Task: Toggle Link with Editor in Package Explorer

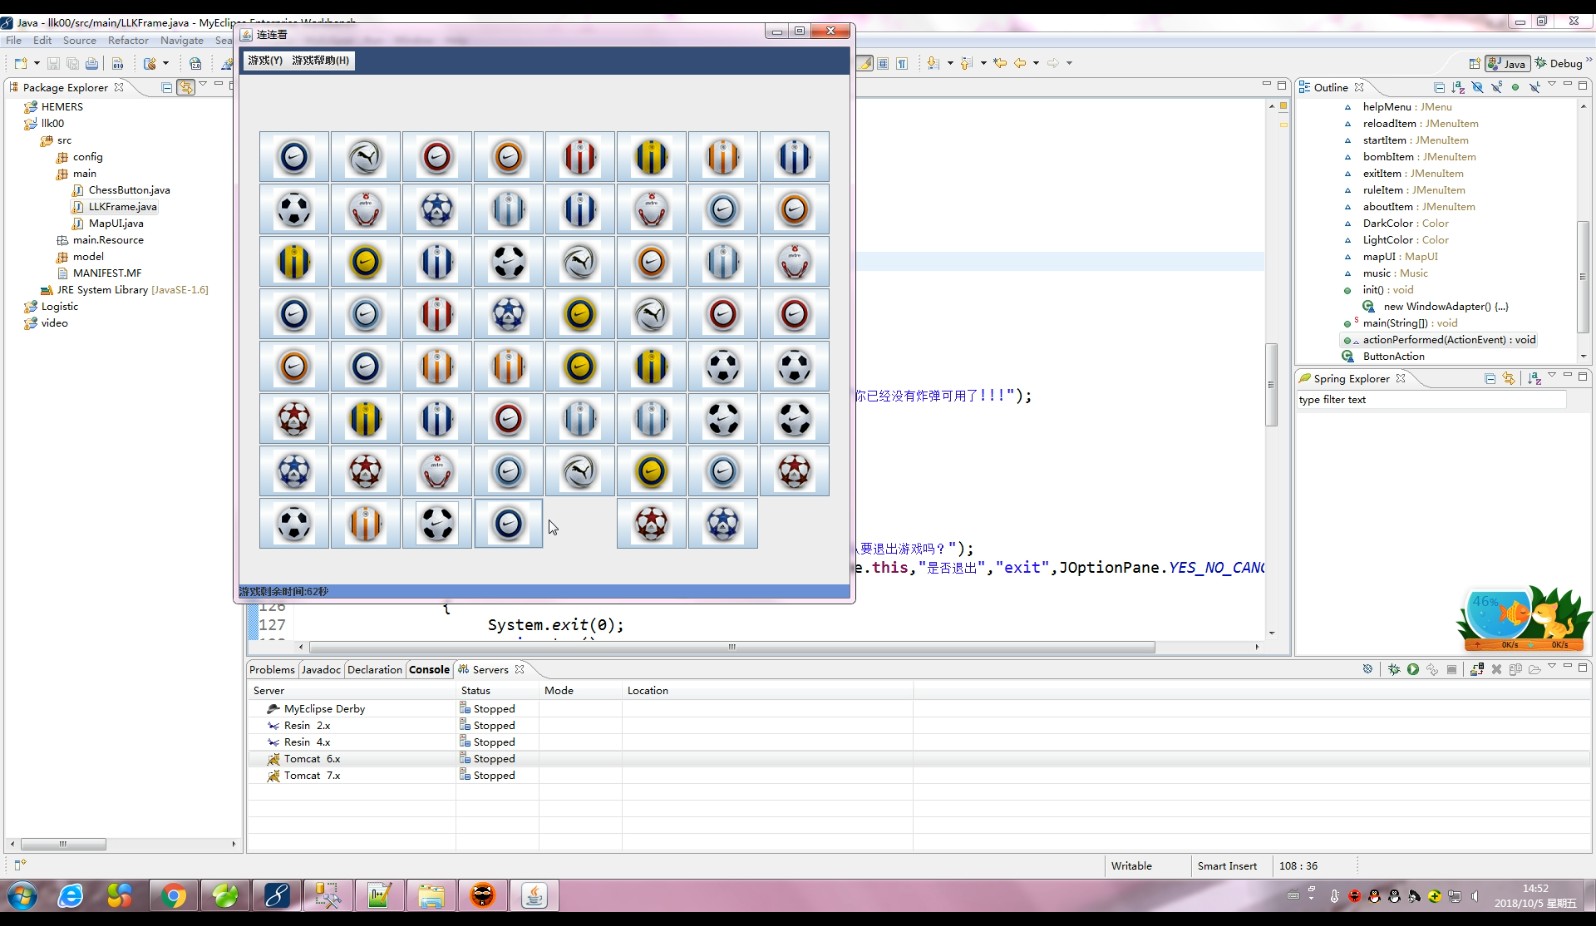Action: [186, 88]
